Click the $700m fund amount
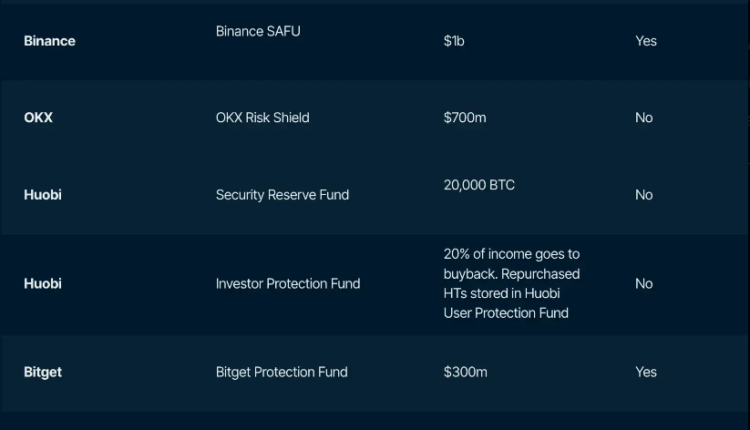Viewport: 750px width, 430px height. [465, 118]
